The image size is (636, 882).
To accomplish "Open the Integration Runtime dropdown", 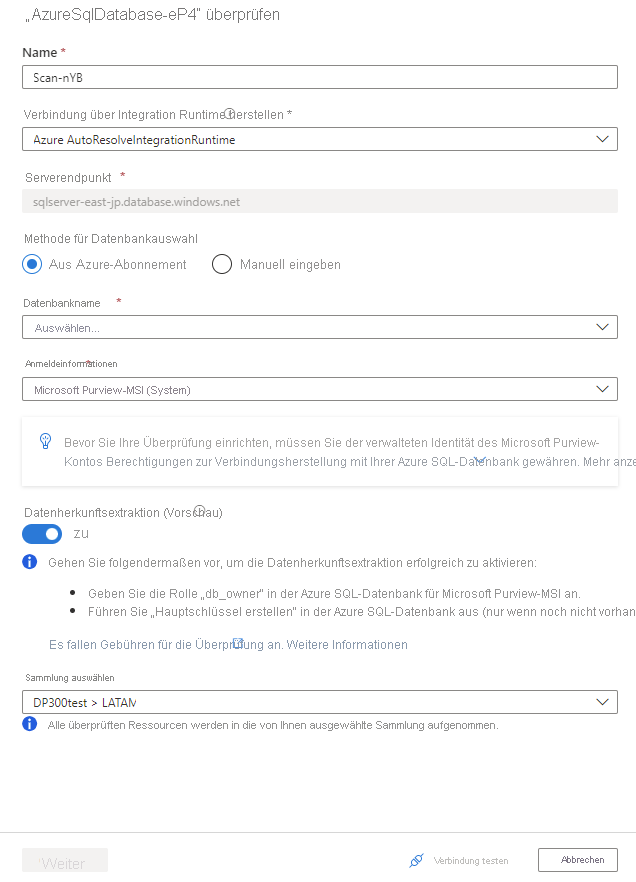I will tap(319, 140).
